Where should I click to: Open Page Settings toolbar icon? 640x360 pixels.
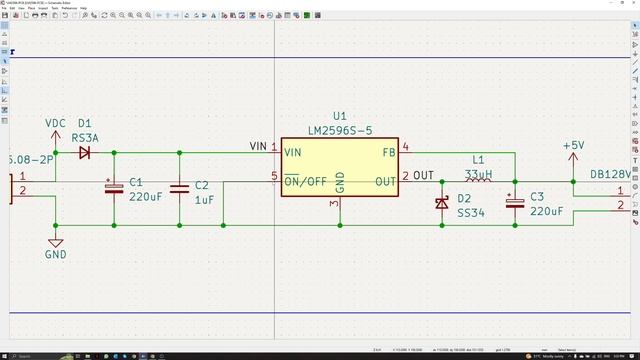click(26, 15)
